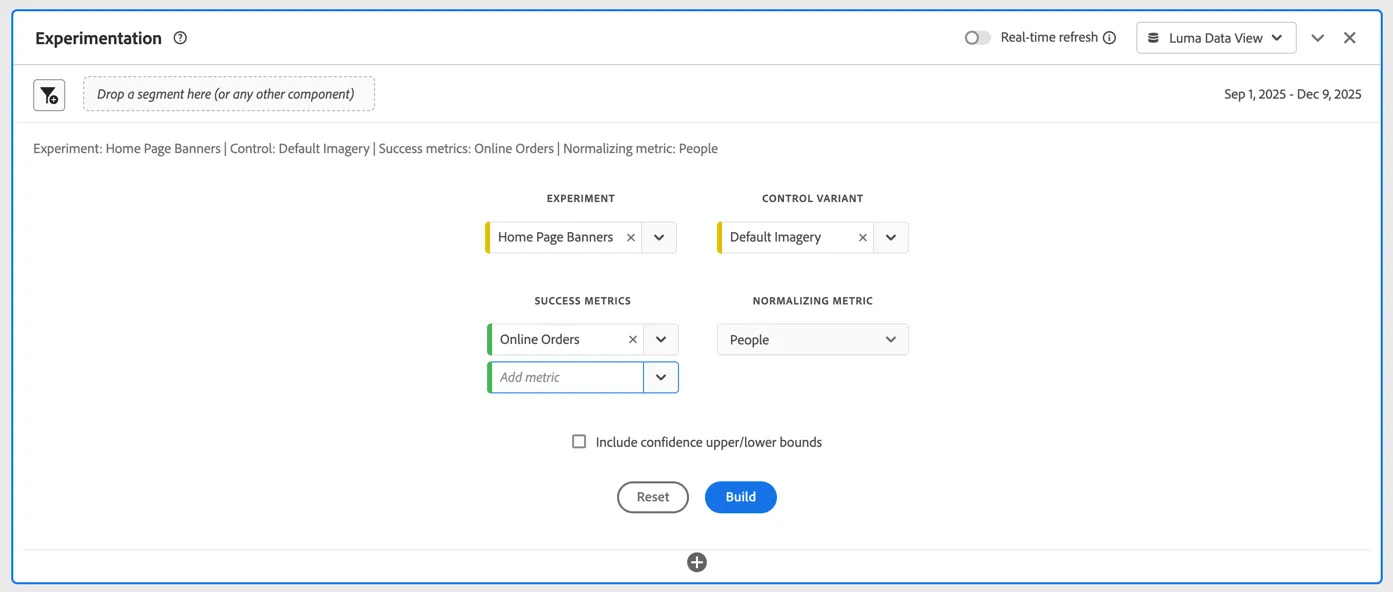The width and height of the screenshot is (1393, 592).
Task: Click the plus icon at panel bottom
Action: click(697, 563)
